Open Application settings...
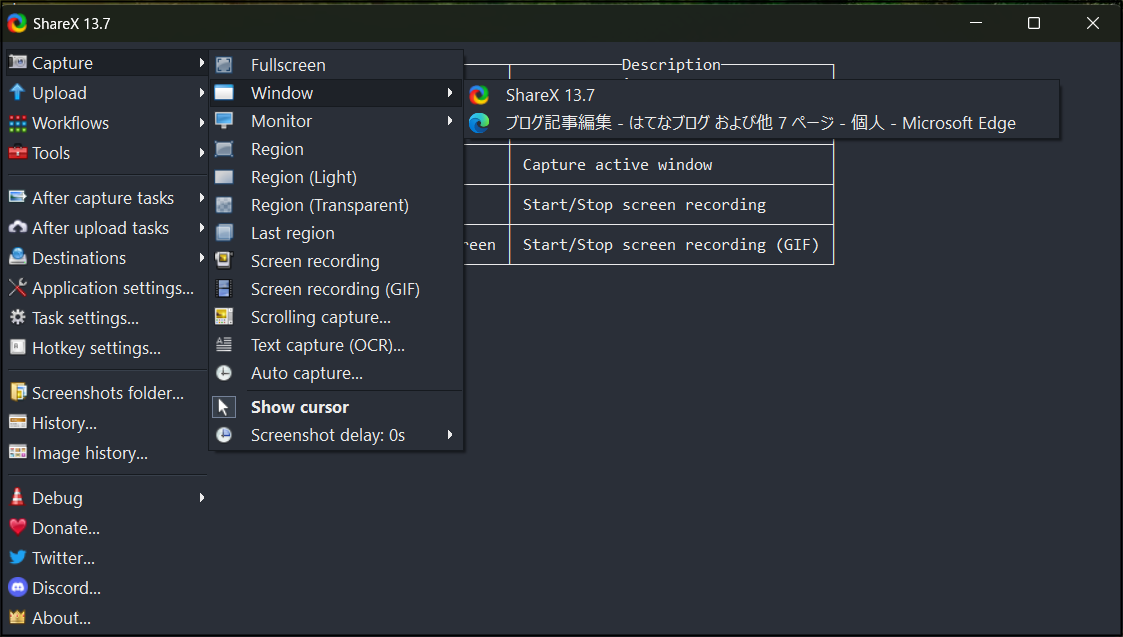 tap(105, 288)
